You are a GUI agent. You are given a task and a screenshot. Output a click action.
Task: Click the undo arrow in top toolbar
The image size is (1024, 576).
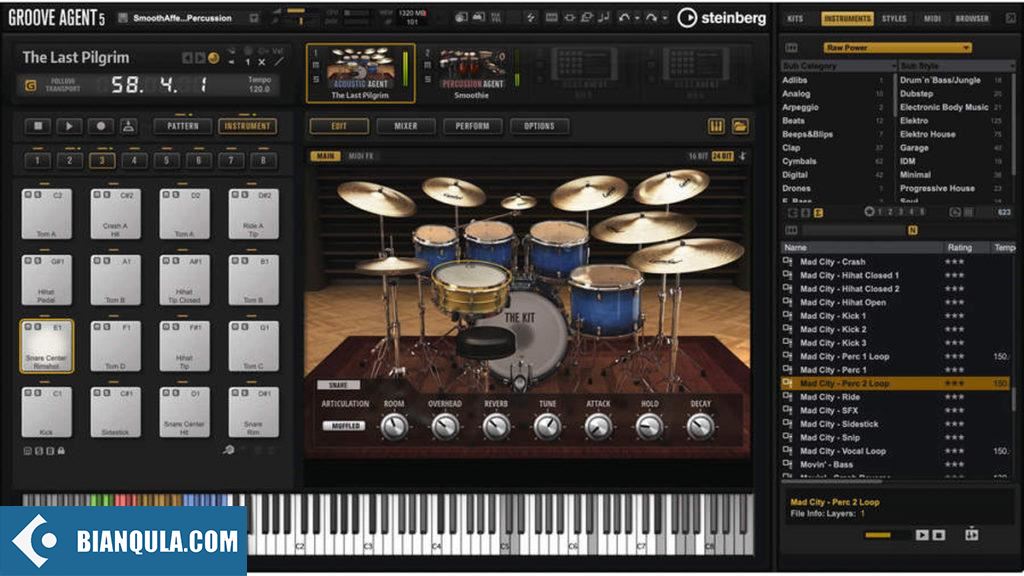(624, 18)
